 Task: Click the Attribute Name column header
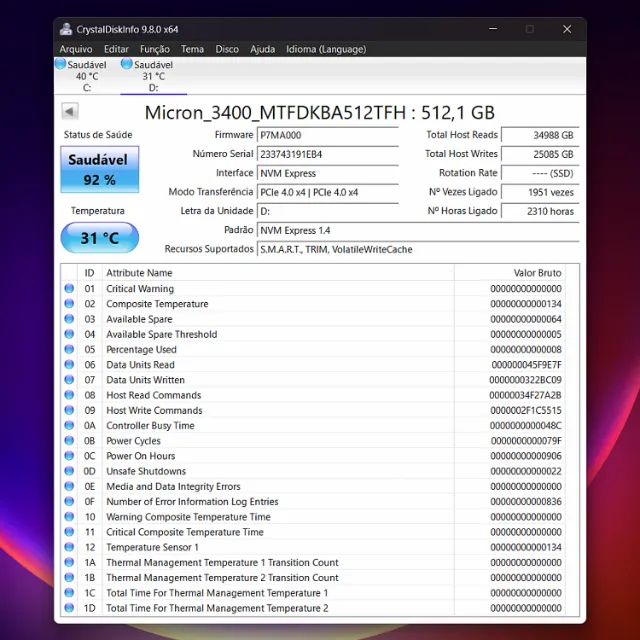tap(278, 273)
